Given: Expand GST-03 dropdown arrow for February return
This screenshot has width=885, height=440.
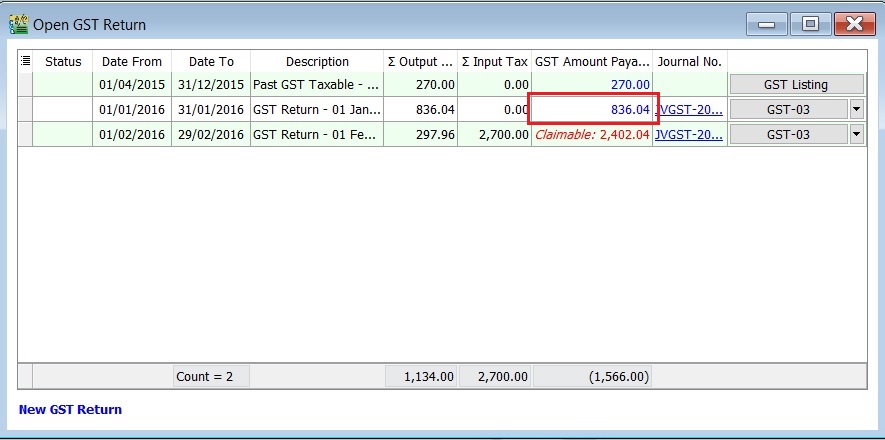Looking at the screenshot, I should (x=857, y=134).
